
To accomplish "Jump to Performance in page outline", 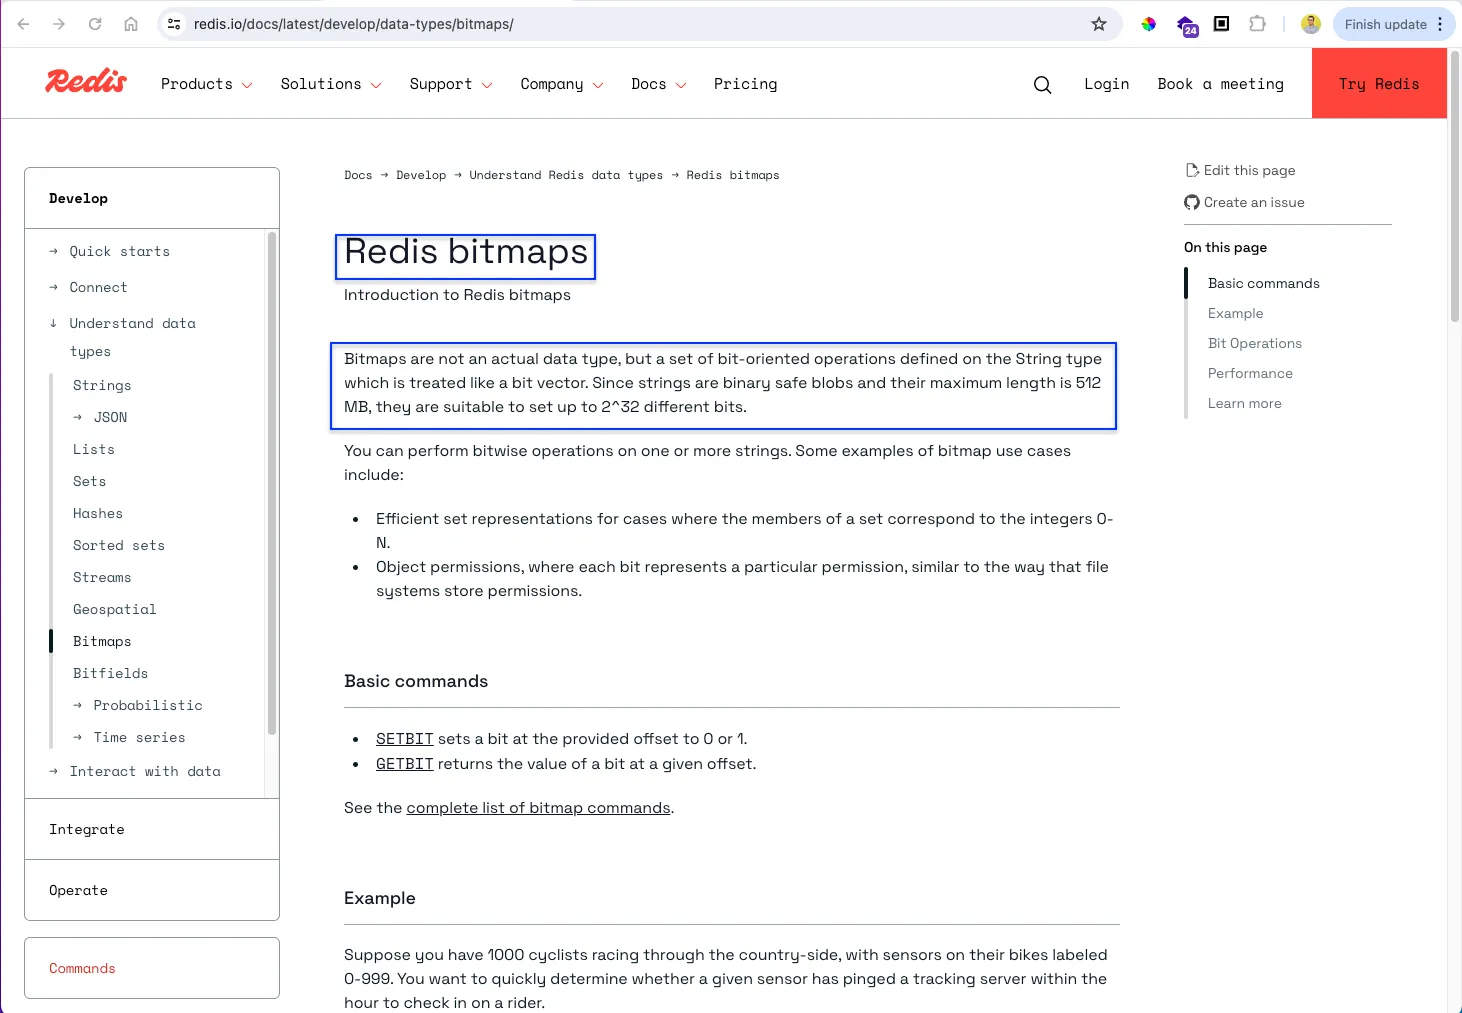I will 1250,373.
